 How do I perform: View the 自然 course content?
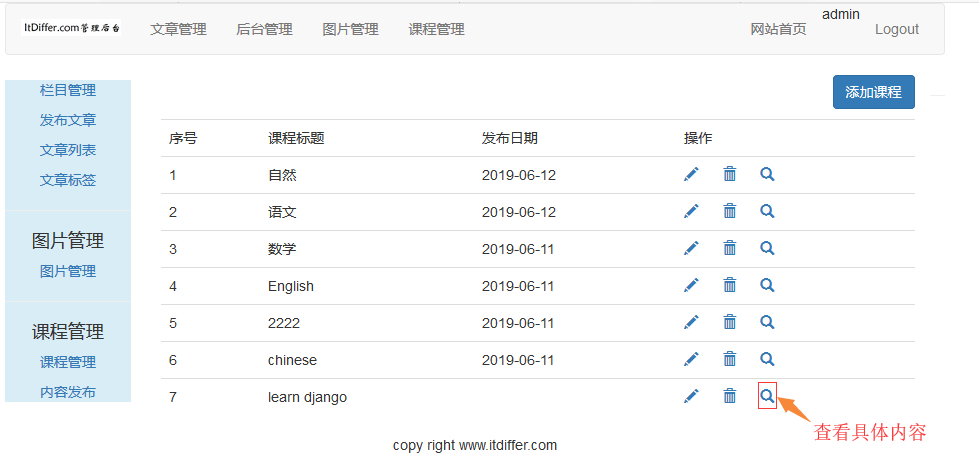(767, 174)
